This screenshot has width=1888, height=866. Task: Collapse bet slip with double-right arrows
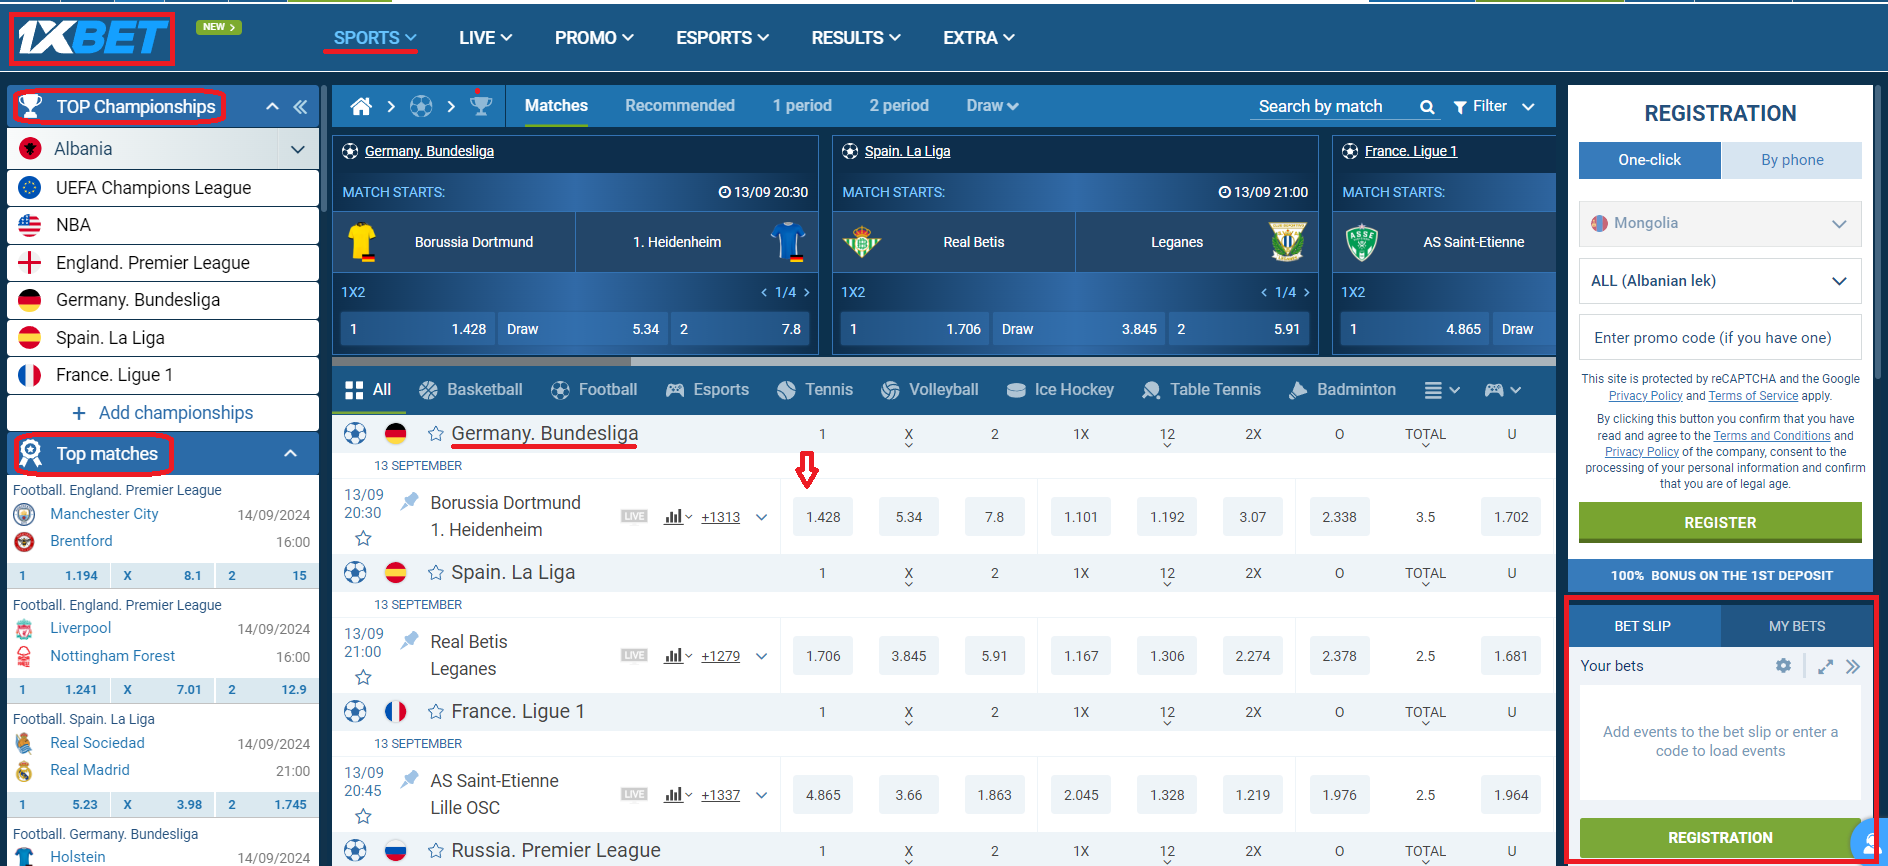1853,666
